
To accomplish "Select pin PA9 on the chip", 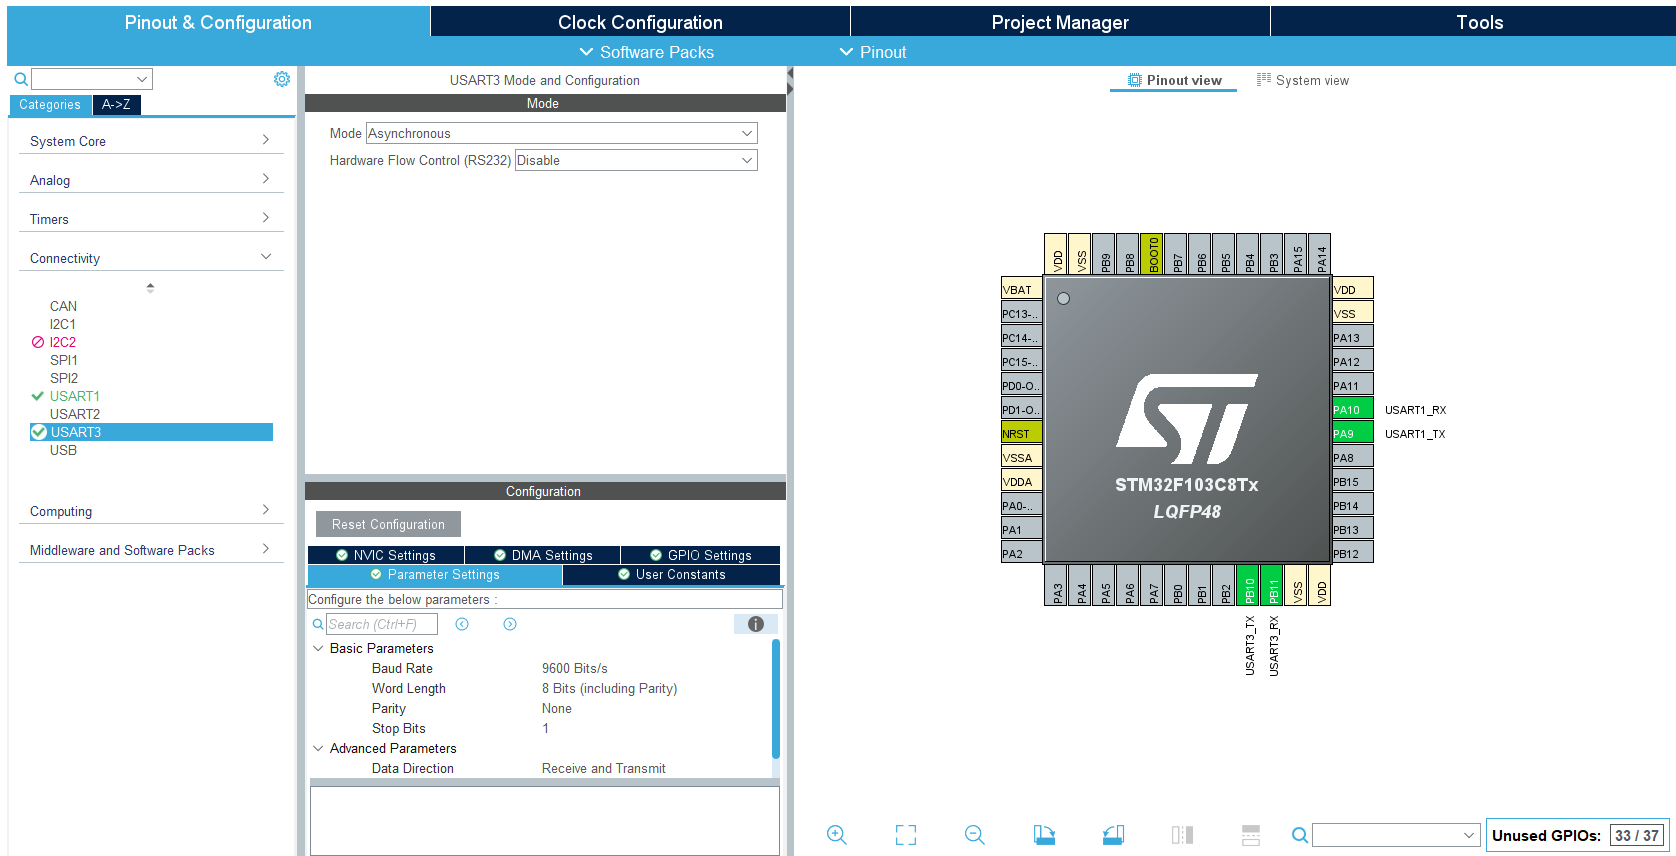I will click(1352, 433).
